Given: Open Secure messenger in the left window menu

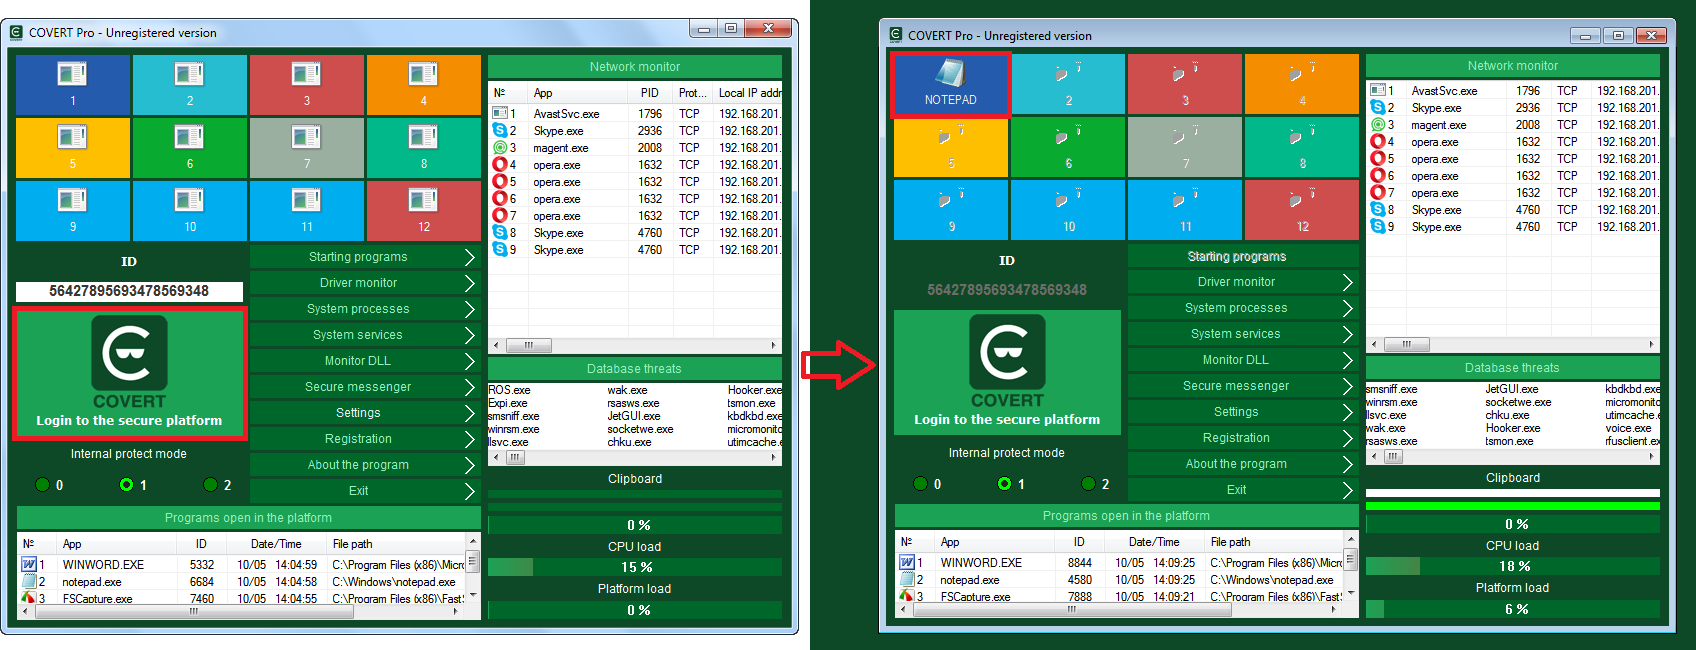Looking at the screenshot, I should pyautogui.click(x=358, y=387).
